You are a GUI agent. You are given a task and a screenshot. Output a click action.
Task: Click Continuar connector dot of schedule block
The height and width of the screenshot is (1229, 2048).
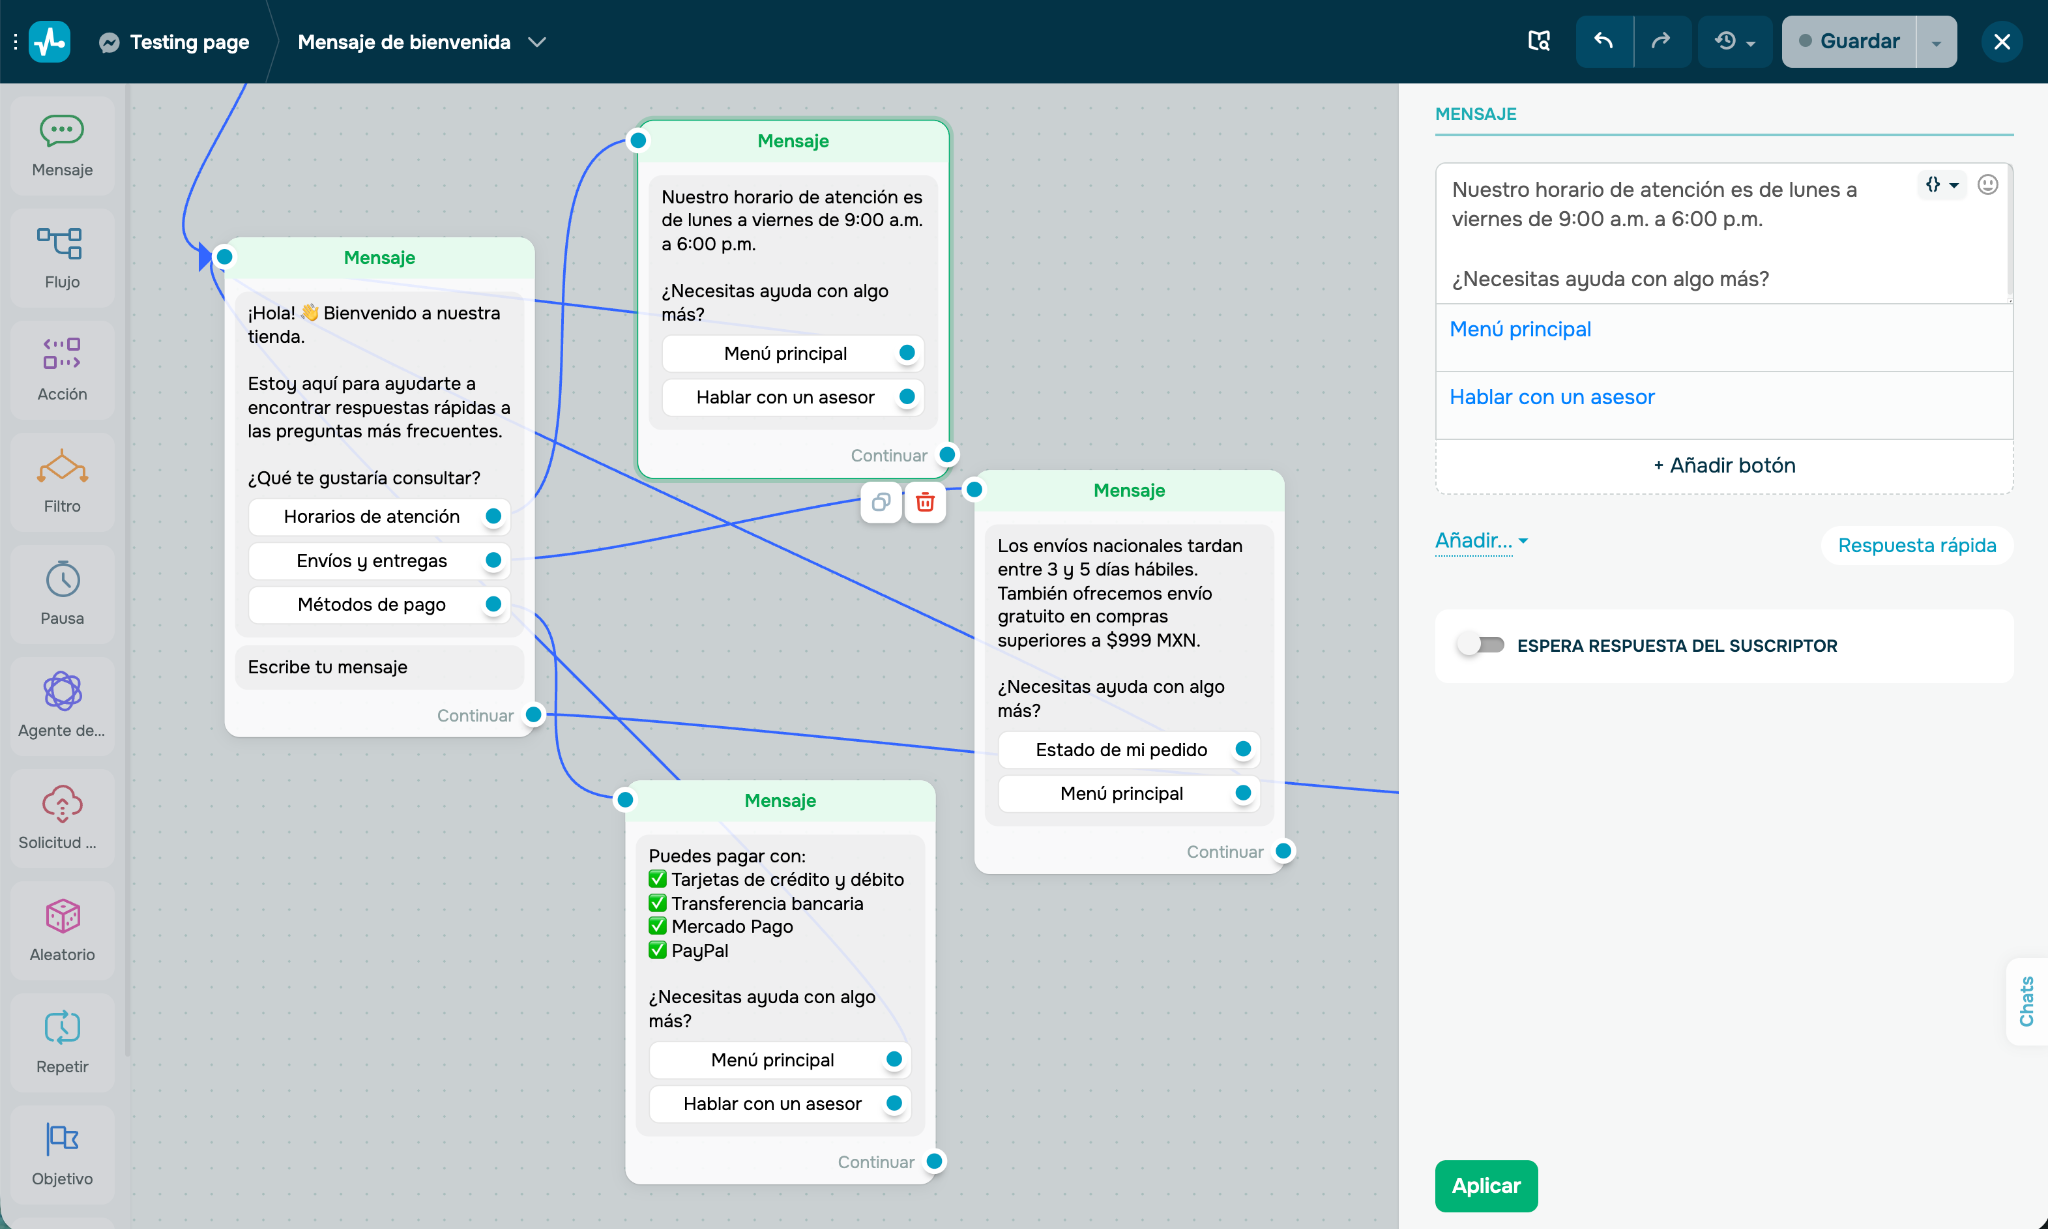point(948,454)
